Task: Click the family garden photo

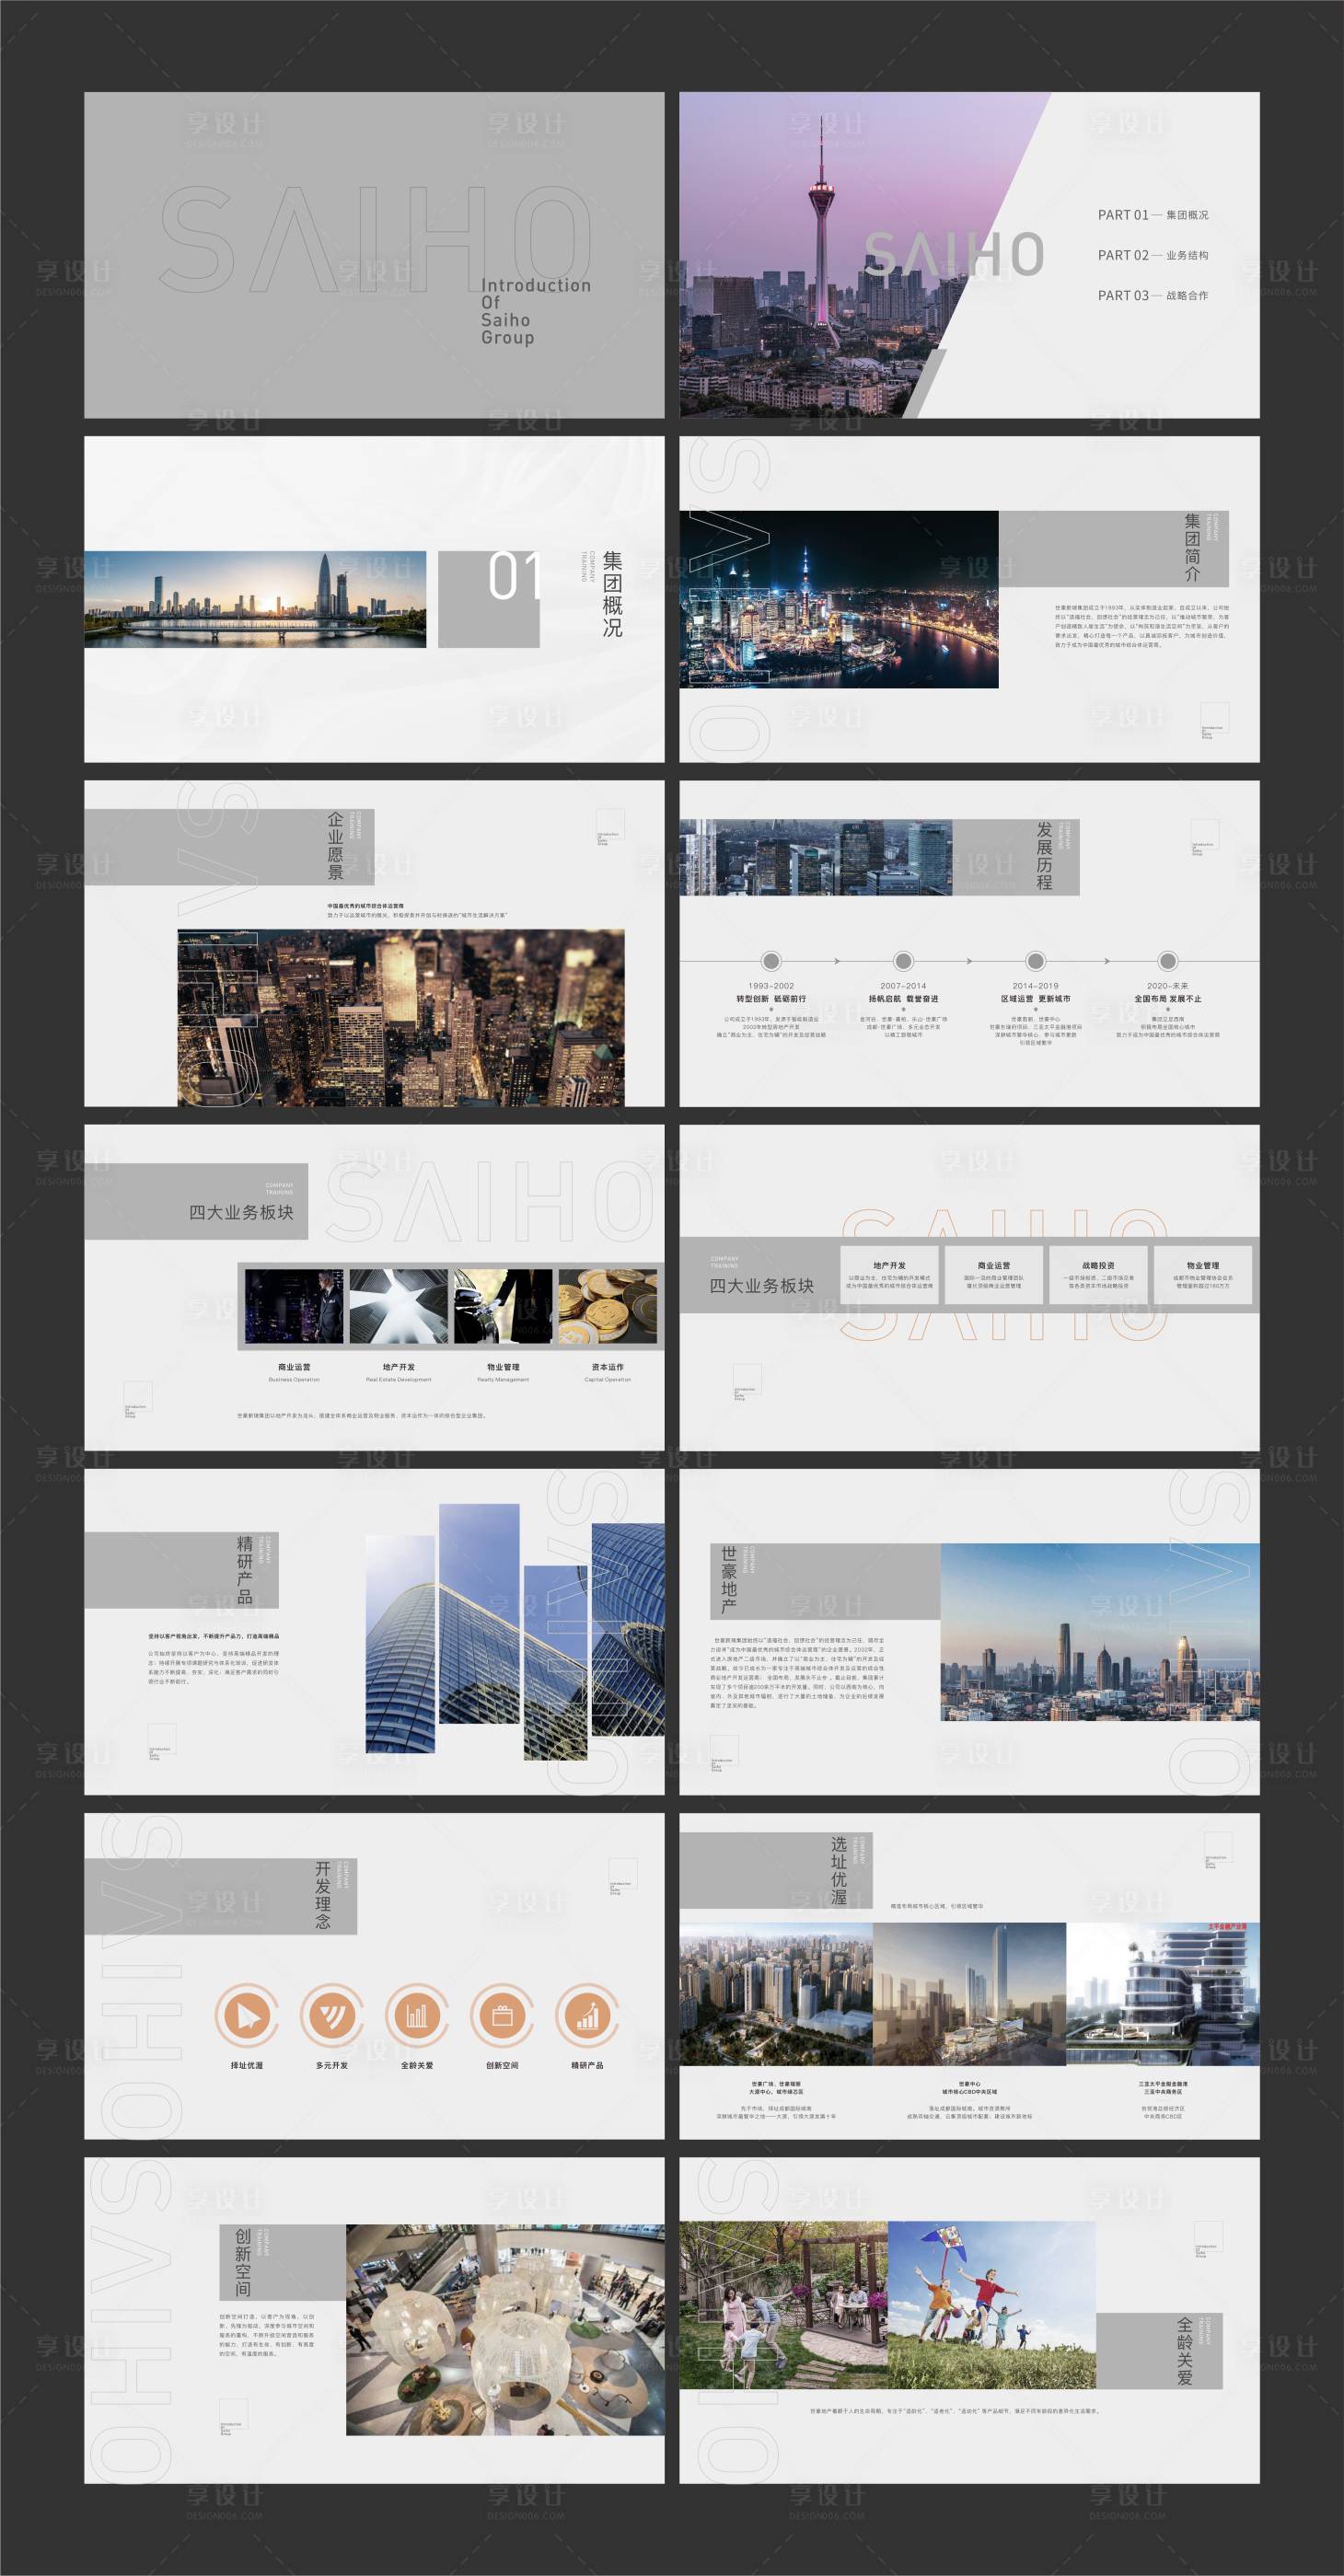Action: tap(783, 2306)
